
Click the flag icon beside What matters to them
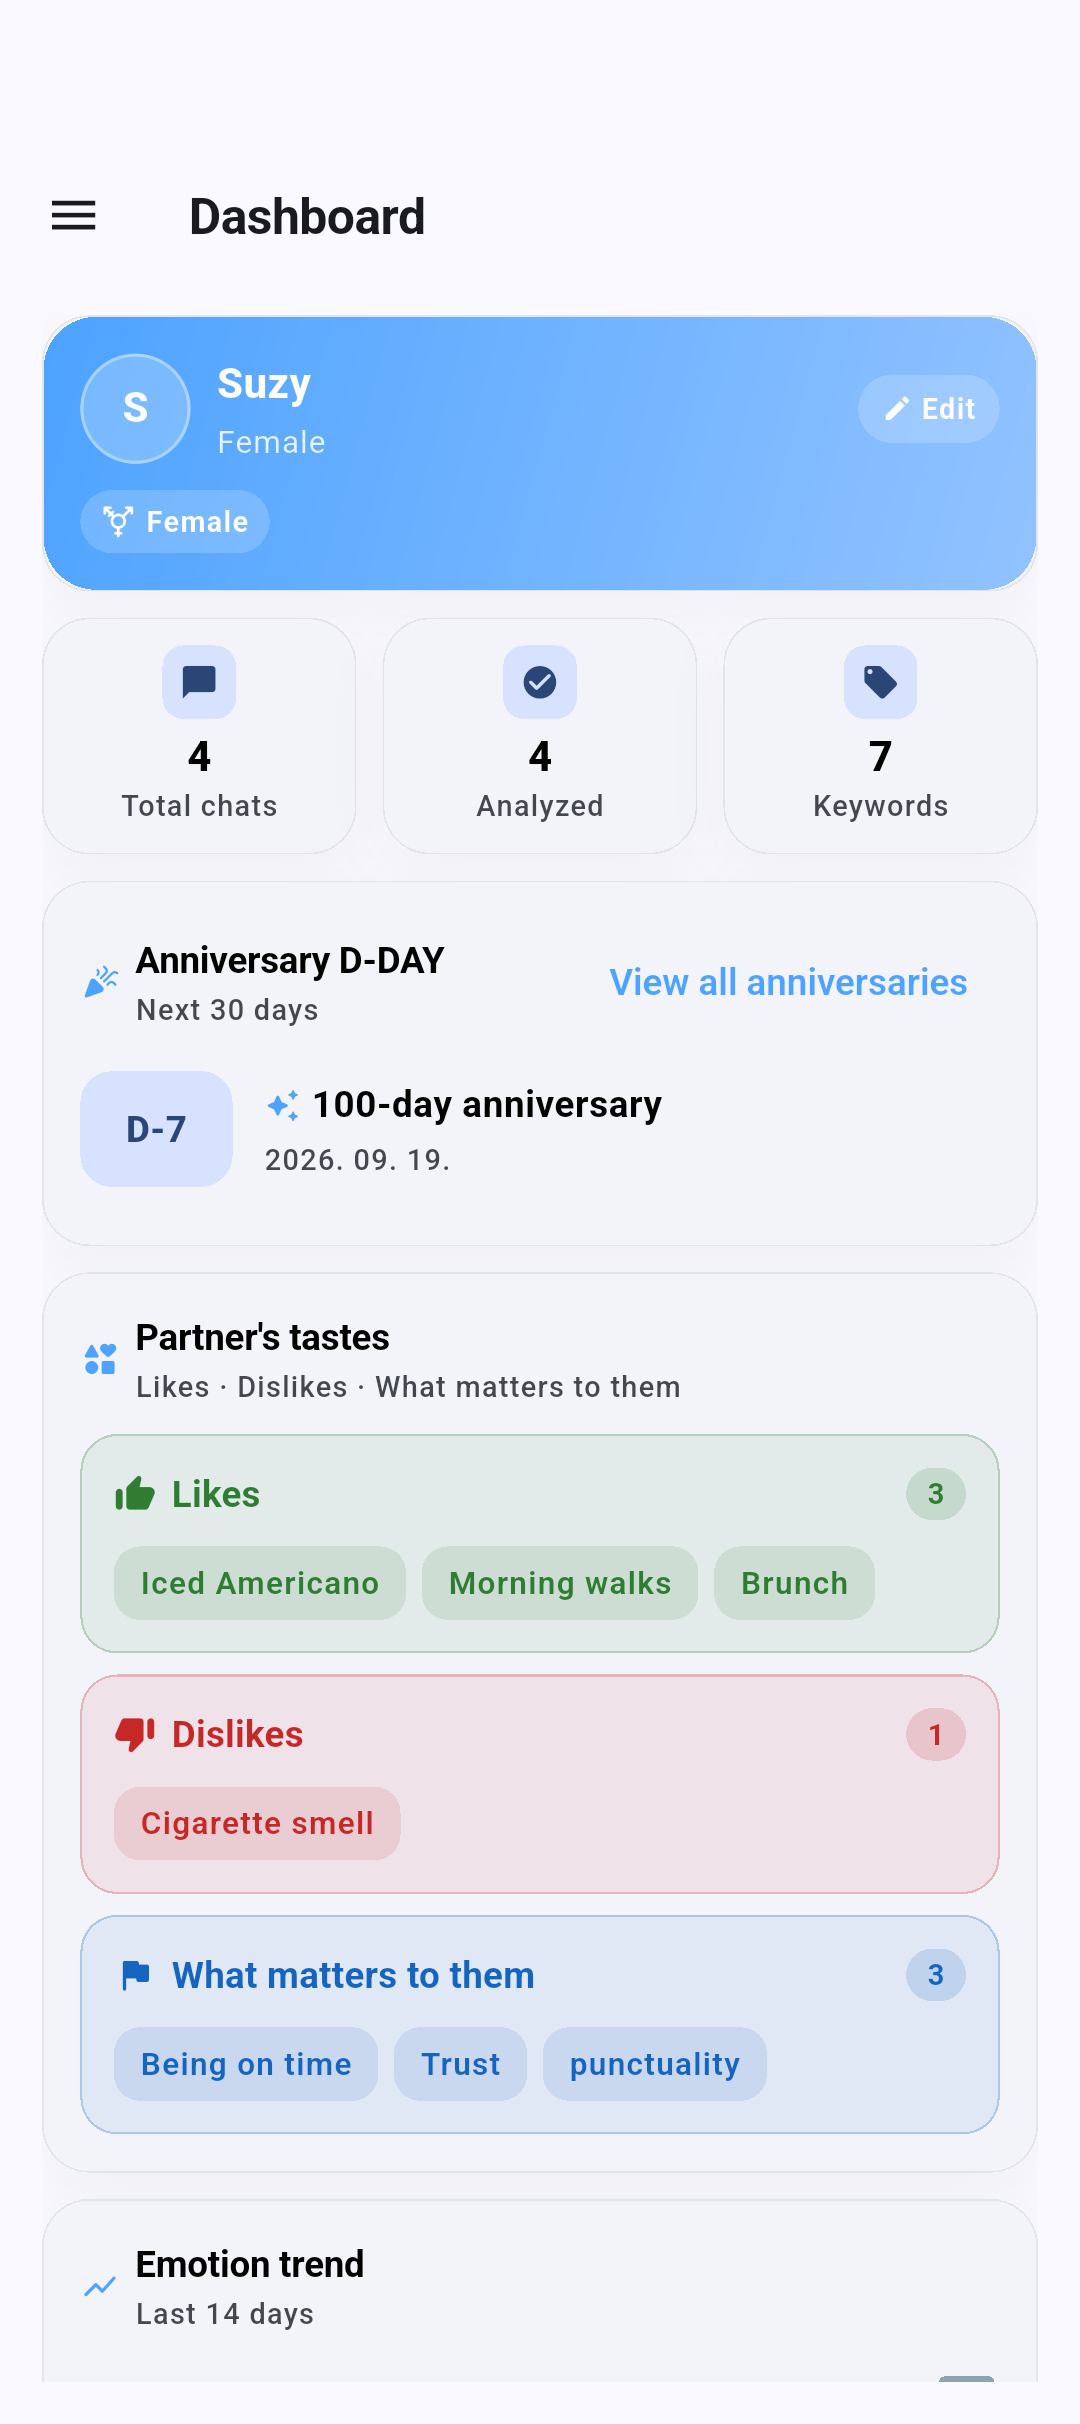pos(135,1975)
